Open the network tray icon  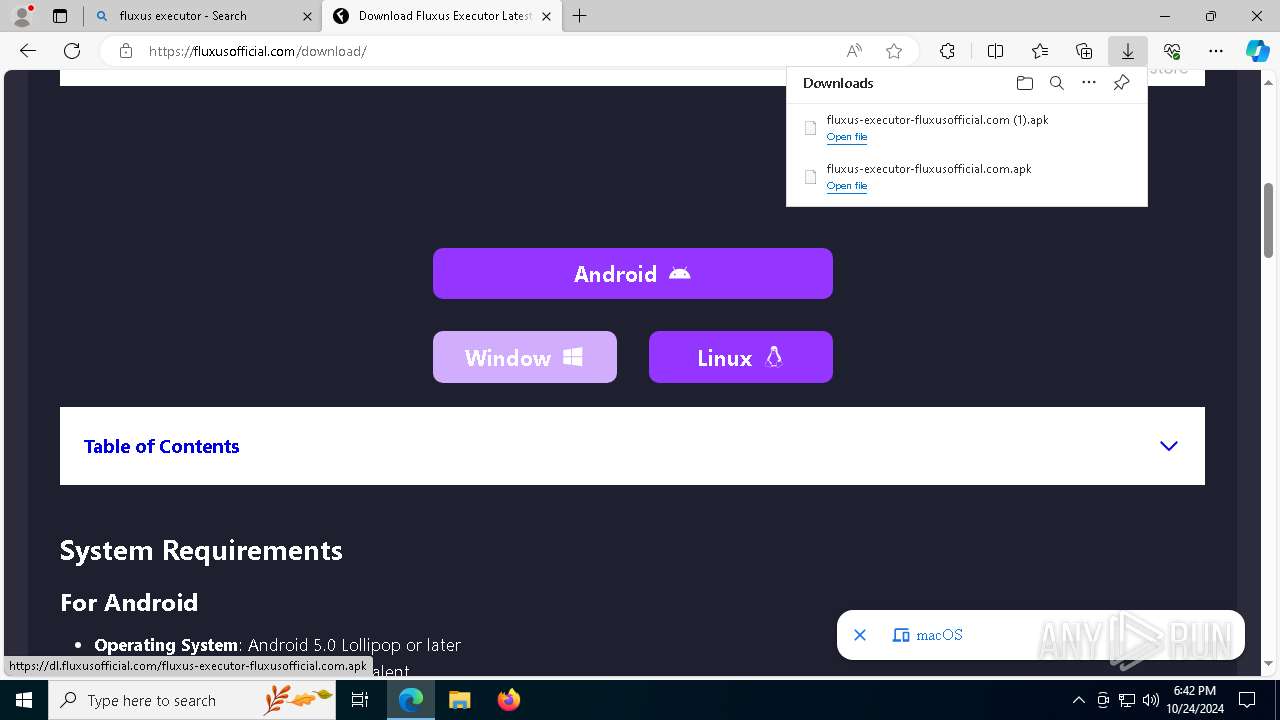pos(1127,700)
